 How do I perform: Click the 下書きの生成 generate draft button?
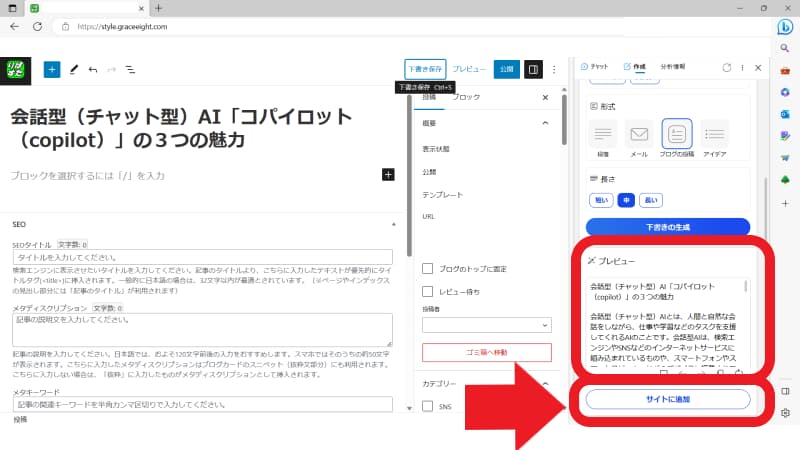click(x=668, y=227)
